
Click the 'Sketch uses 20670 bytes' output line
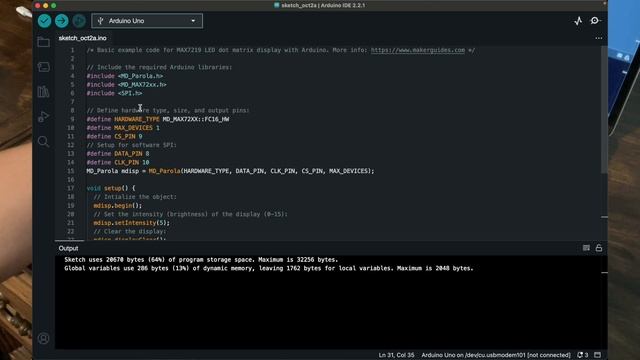[x=201, y=260]
